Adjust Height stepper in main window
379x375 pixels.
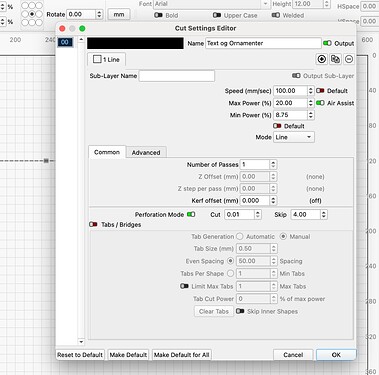327,4
